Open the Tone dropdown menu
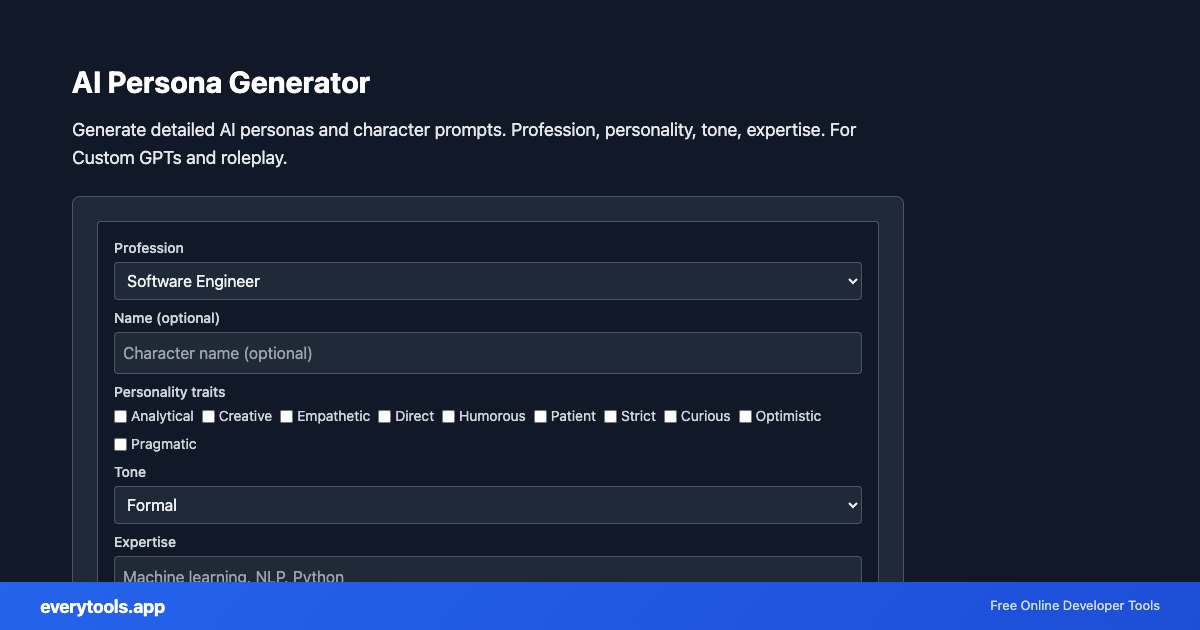The image size is (1200, 630). click(487, 505)
